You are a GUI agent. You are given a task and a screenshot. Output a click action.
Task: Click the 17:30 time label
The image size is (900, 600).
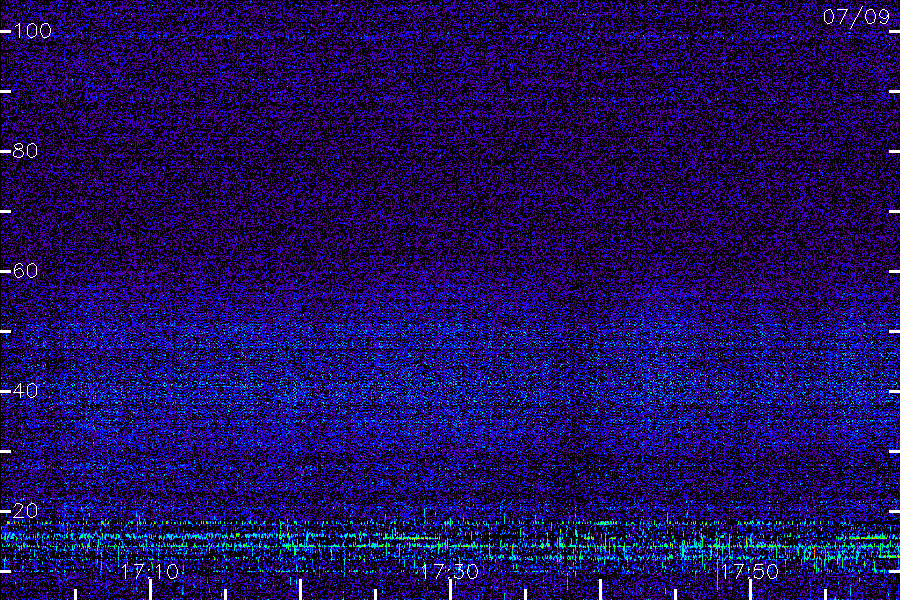click(x=450, y=571)
